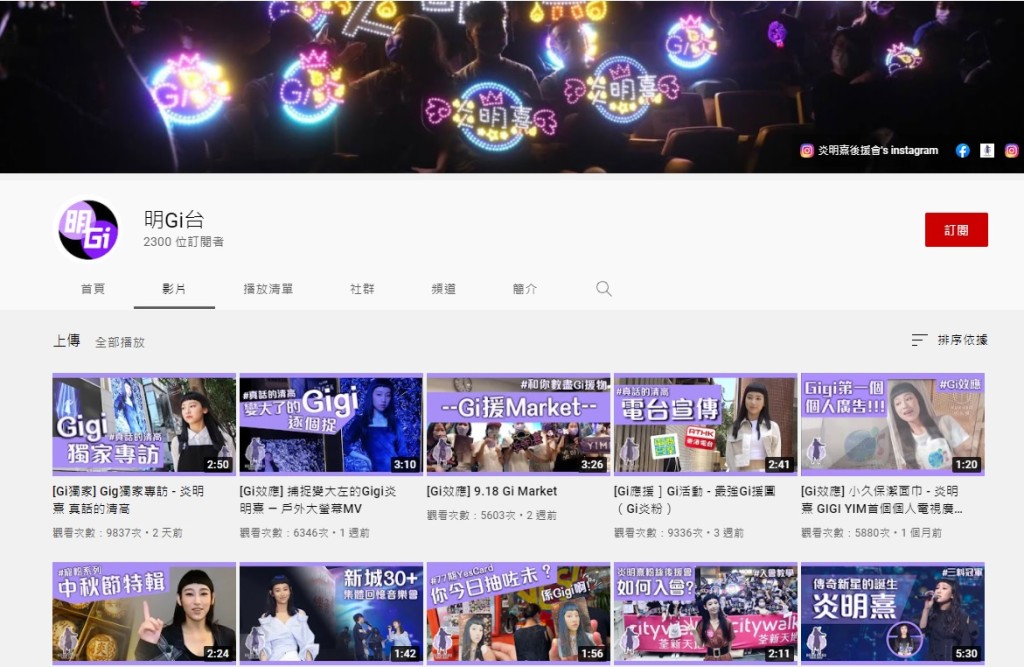This screenshot has width=1024, height=667.
Task: Play the 新城30+ 音樂會 thumbnail
Action: tap(331, 613)
